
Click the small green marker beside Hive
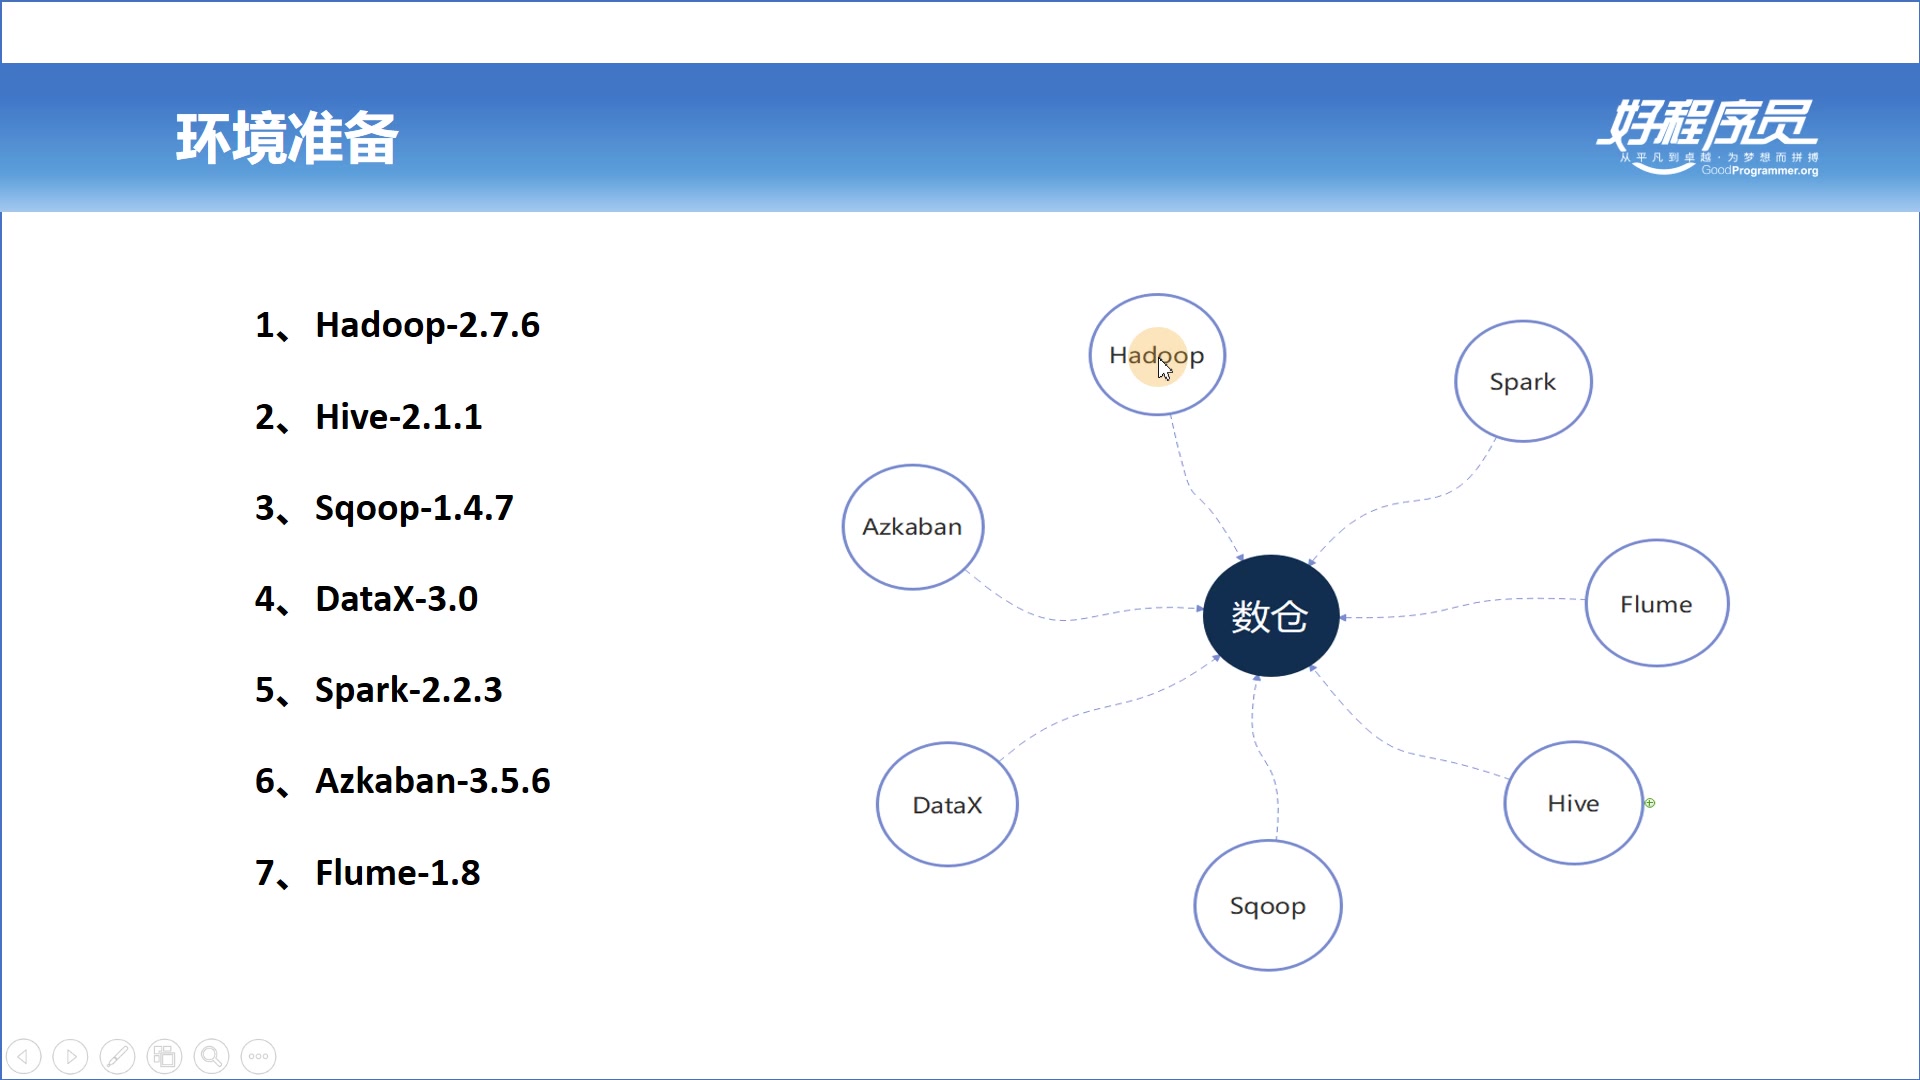[x=1650, y=803]
